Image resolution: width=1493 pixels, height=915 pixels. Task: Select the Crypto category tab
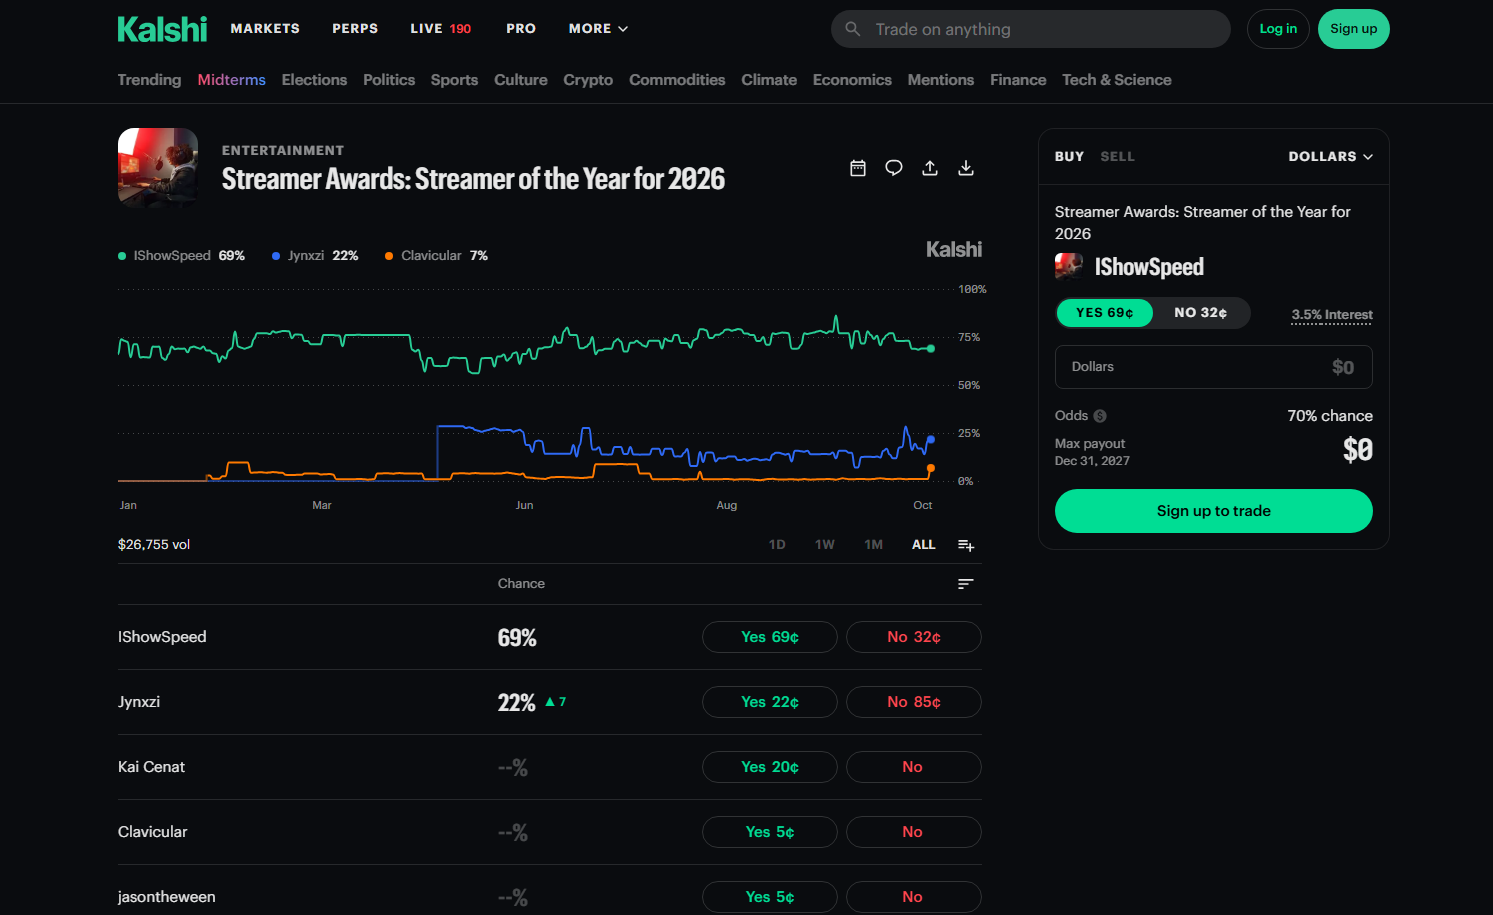[x=588, y=80]
